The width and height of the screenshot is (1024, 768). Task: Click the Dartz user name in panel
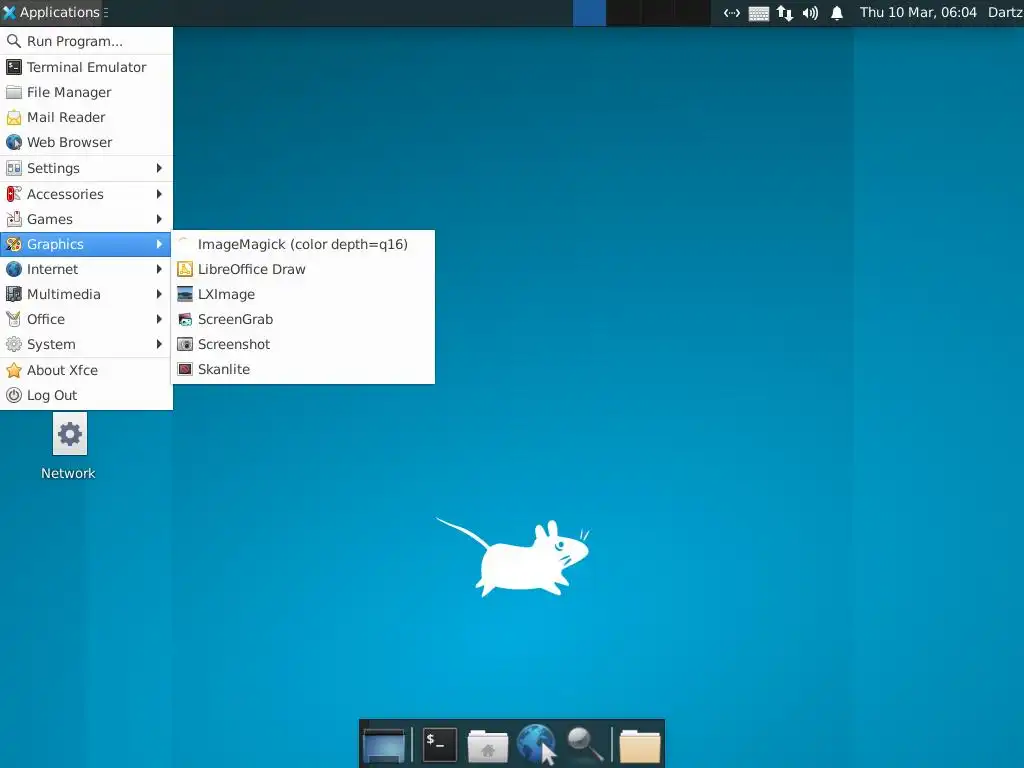pyautogui.click(x=1005, y=12)
